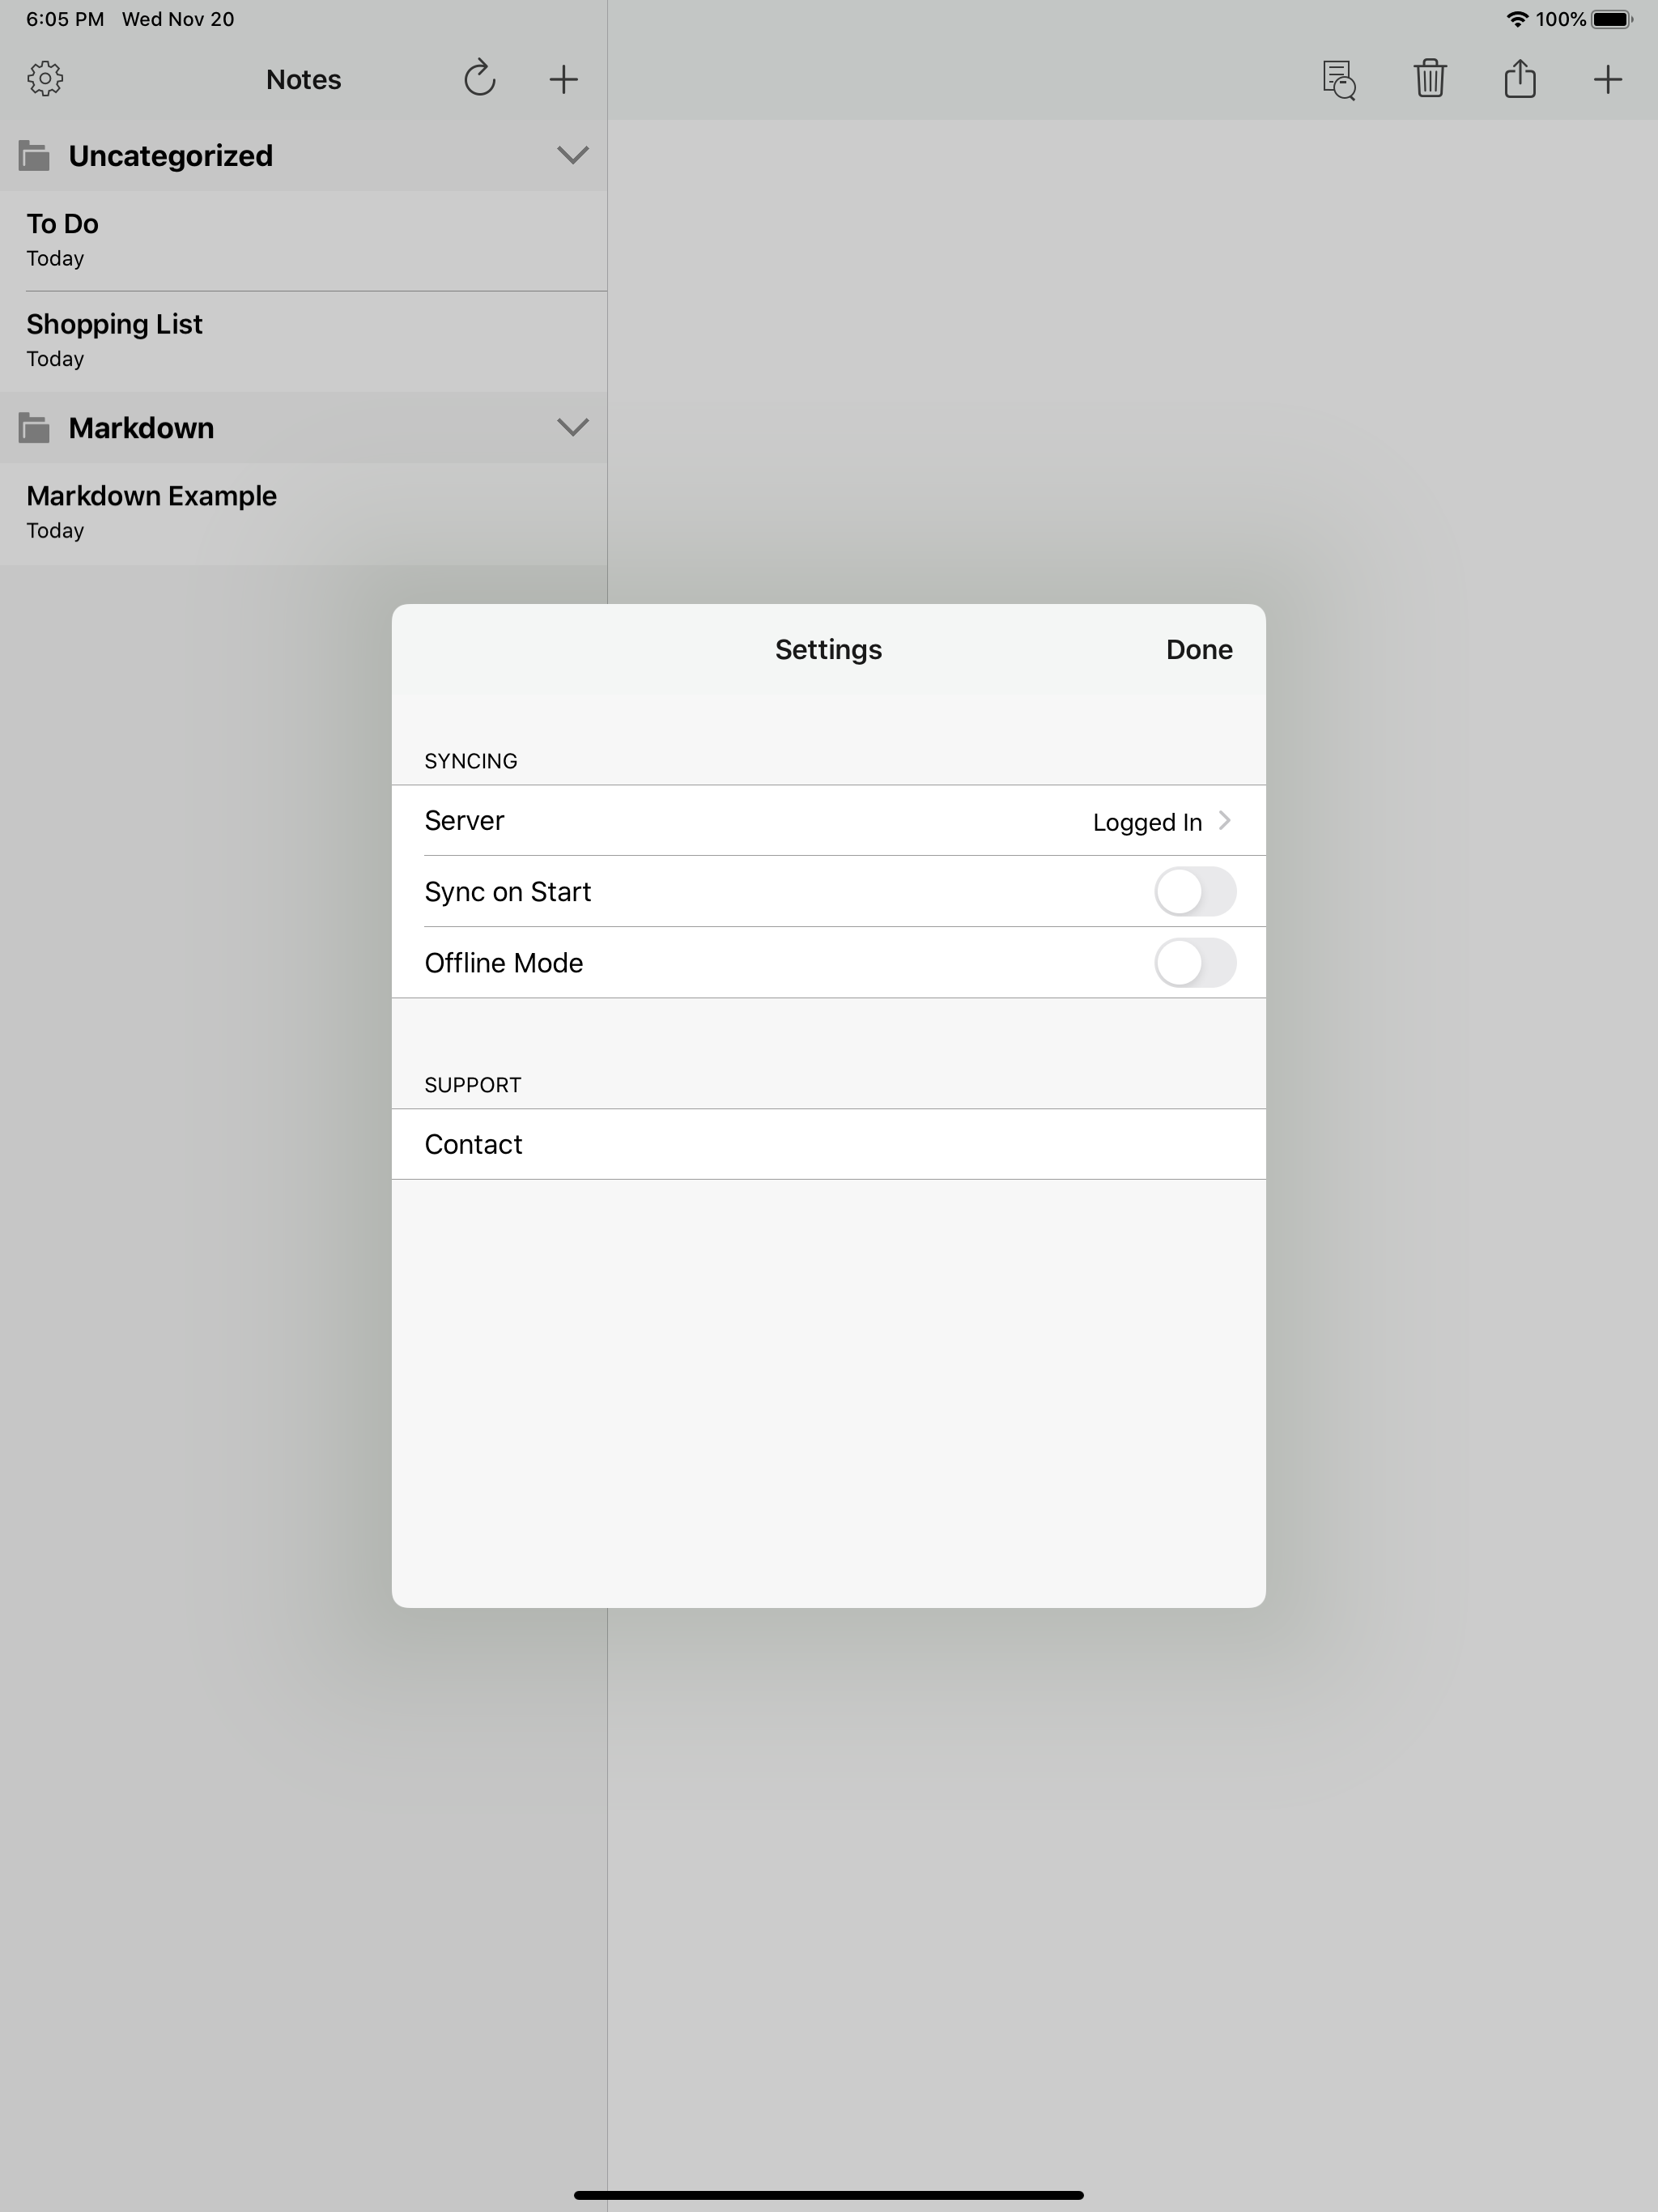This screenshot has width=1658, height=2212.
Task: Tap the plus icon at top right
Action: (x=1607, y=79)
